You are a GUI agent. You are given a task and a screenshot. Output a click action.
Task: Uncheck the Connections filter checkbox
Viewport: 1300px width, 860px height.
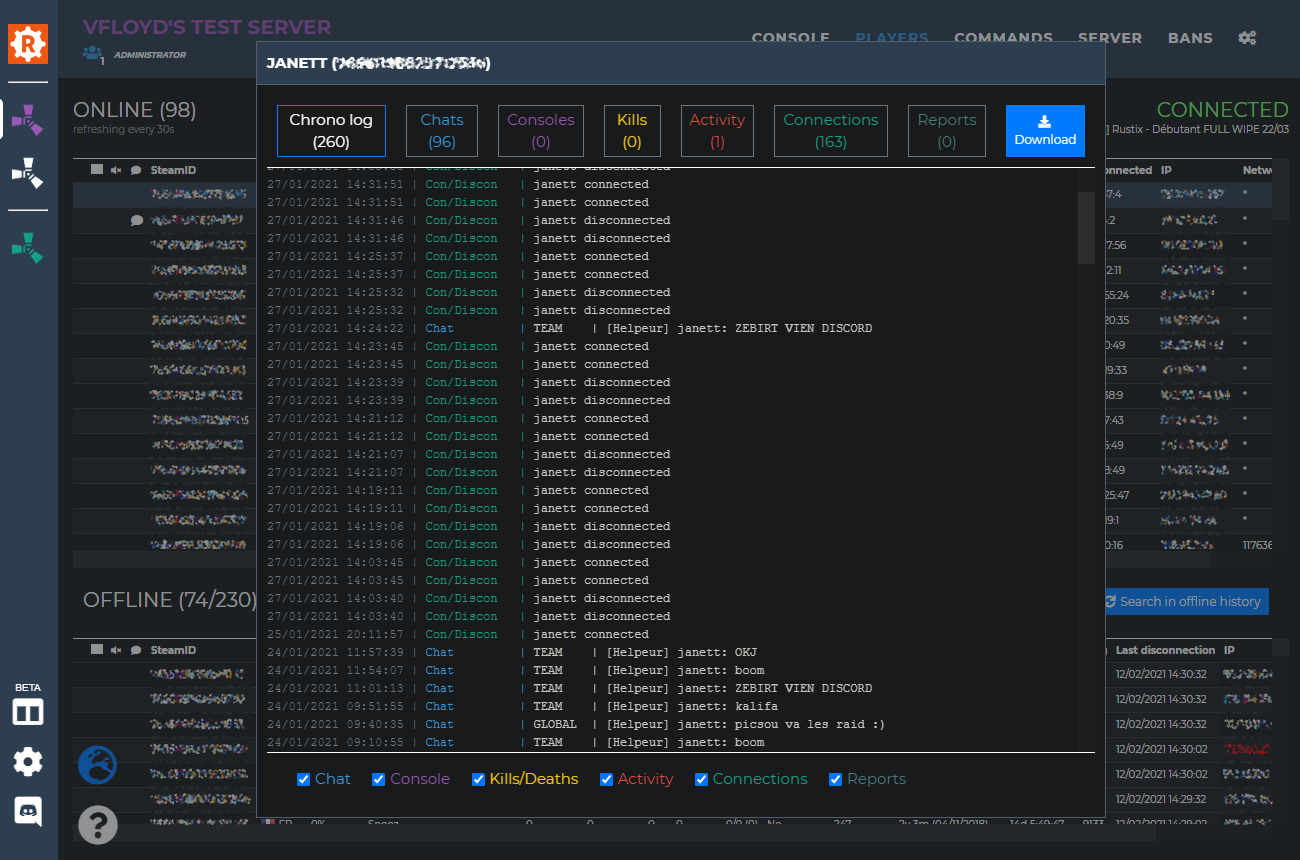tap(702, 780)
